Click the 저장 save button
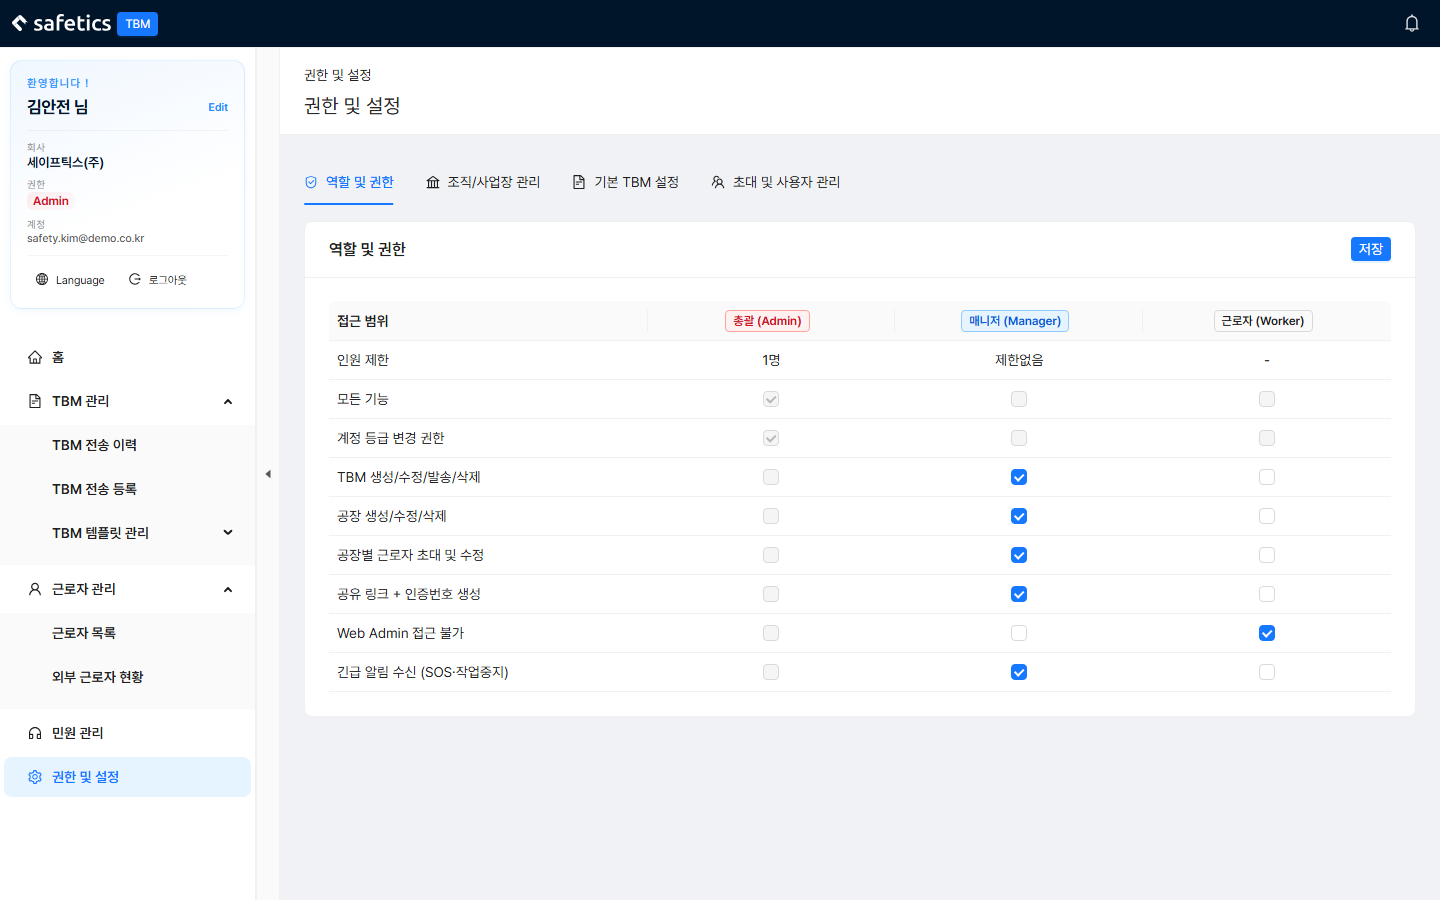Image resolution: width=1440 pixels, height=900 pixels. (x=1370, y=249)
